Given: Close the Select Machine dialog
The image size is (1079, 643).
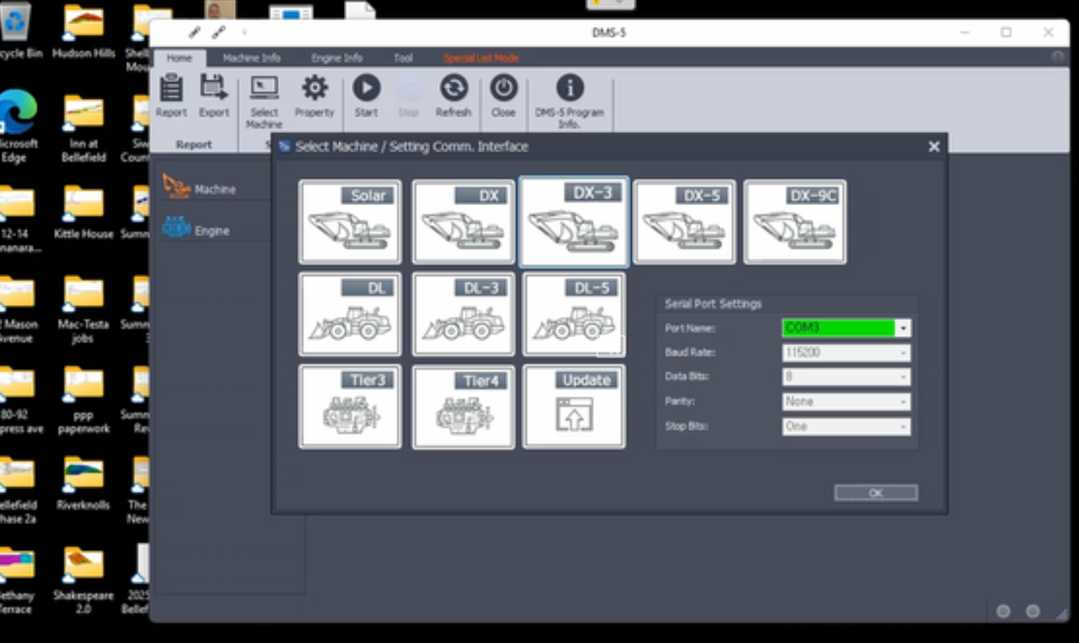Looking at the screenshot, I should pyautogui.click(x=933, y=147).
